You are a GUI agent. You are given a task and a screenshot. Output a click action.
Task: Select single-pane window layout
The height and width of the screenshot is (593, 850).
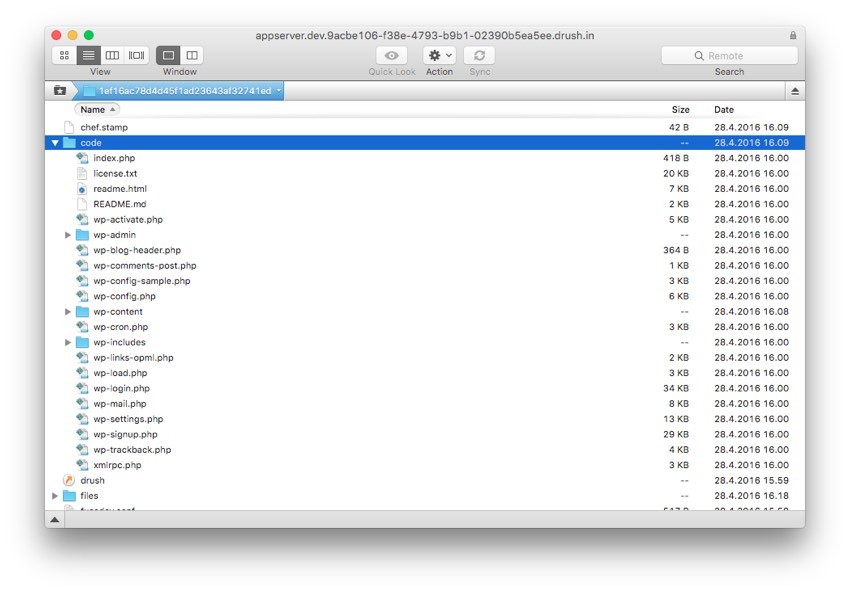[x=168, y=55]
